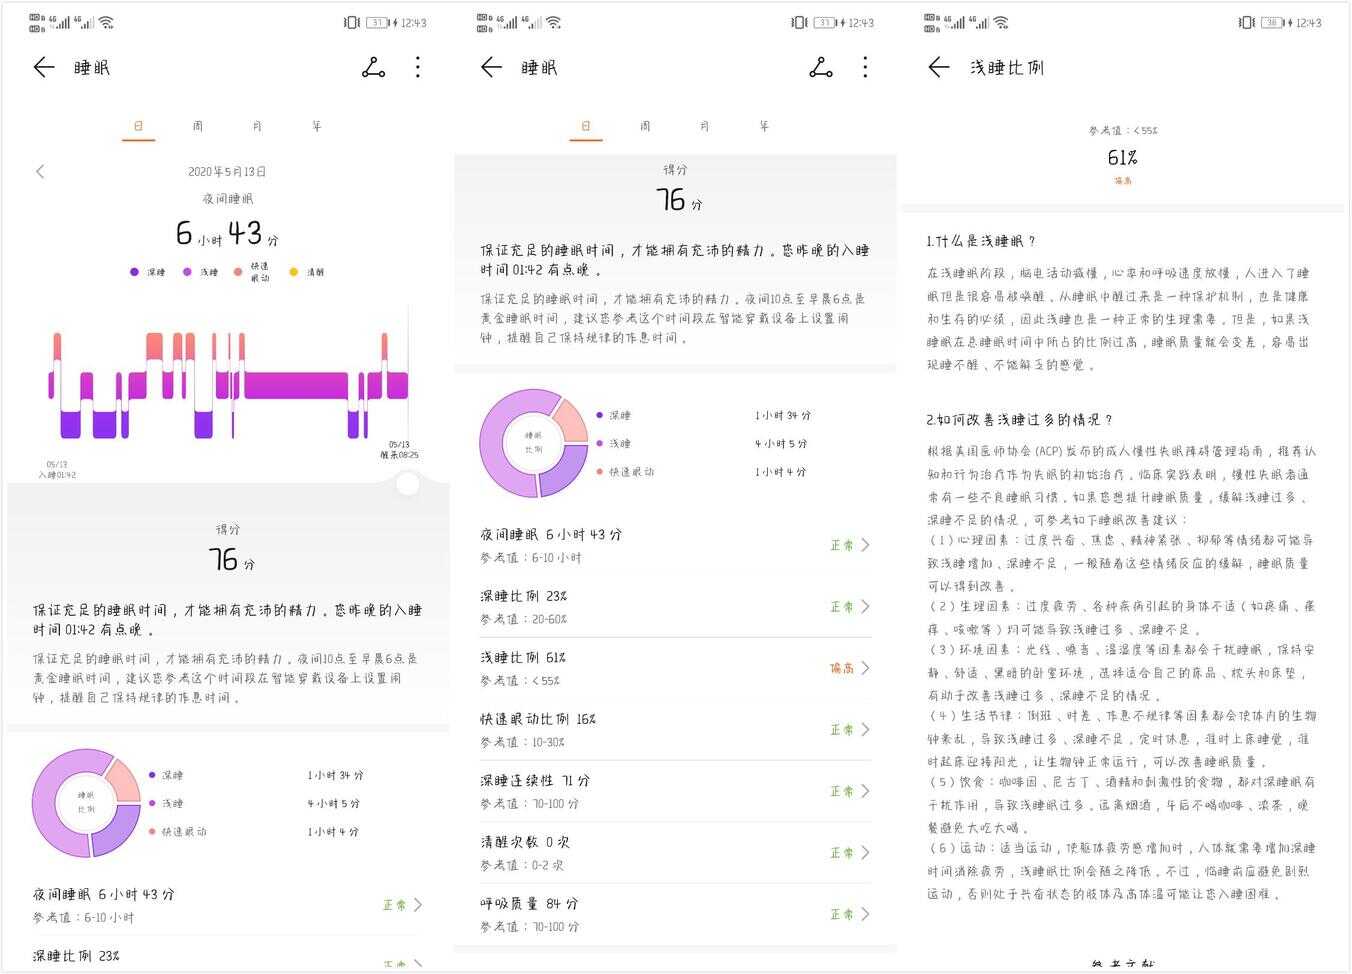Tap the purple 深睡 legend dot under 6小时43分
The height and width of the screenshot is (974, 1352).
[x=134, y=272]
